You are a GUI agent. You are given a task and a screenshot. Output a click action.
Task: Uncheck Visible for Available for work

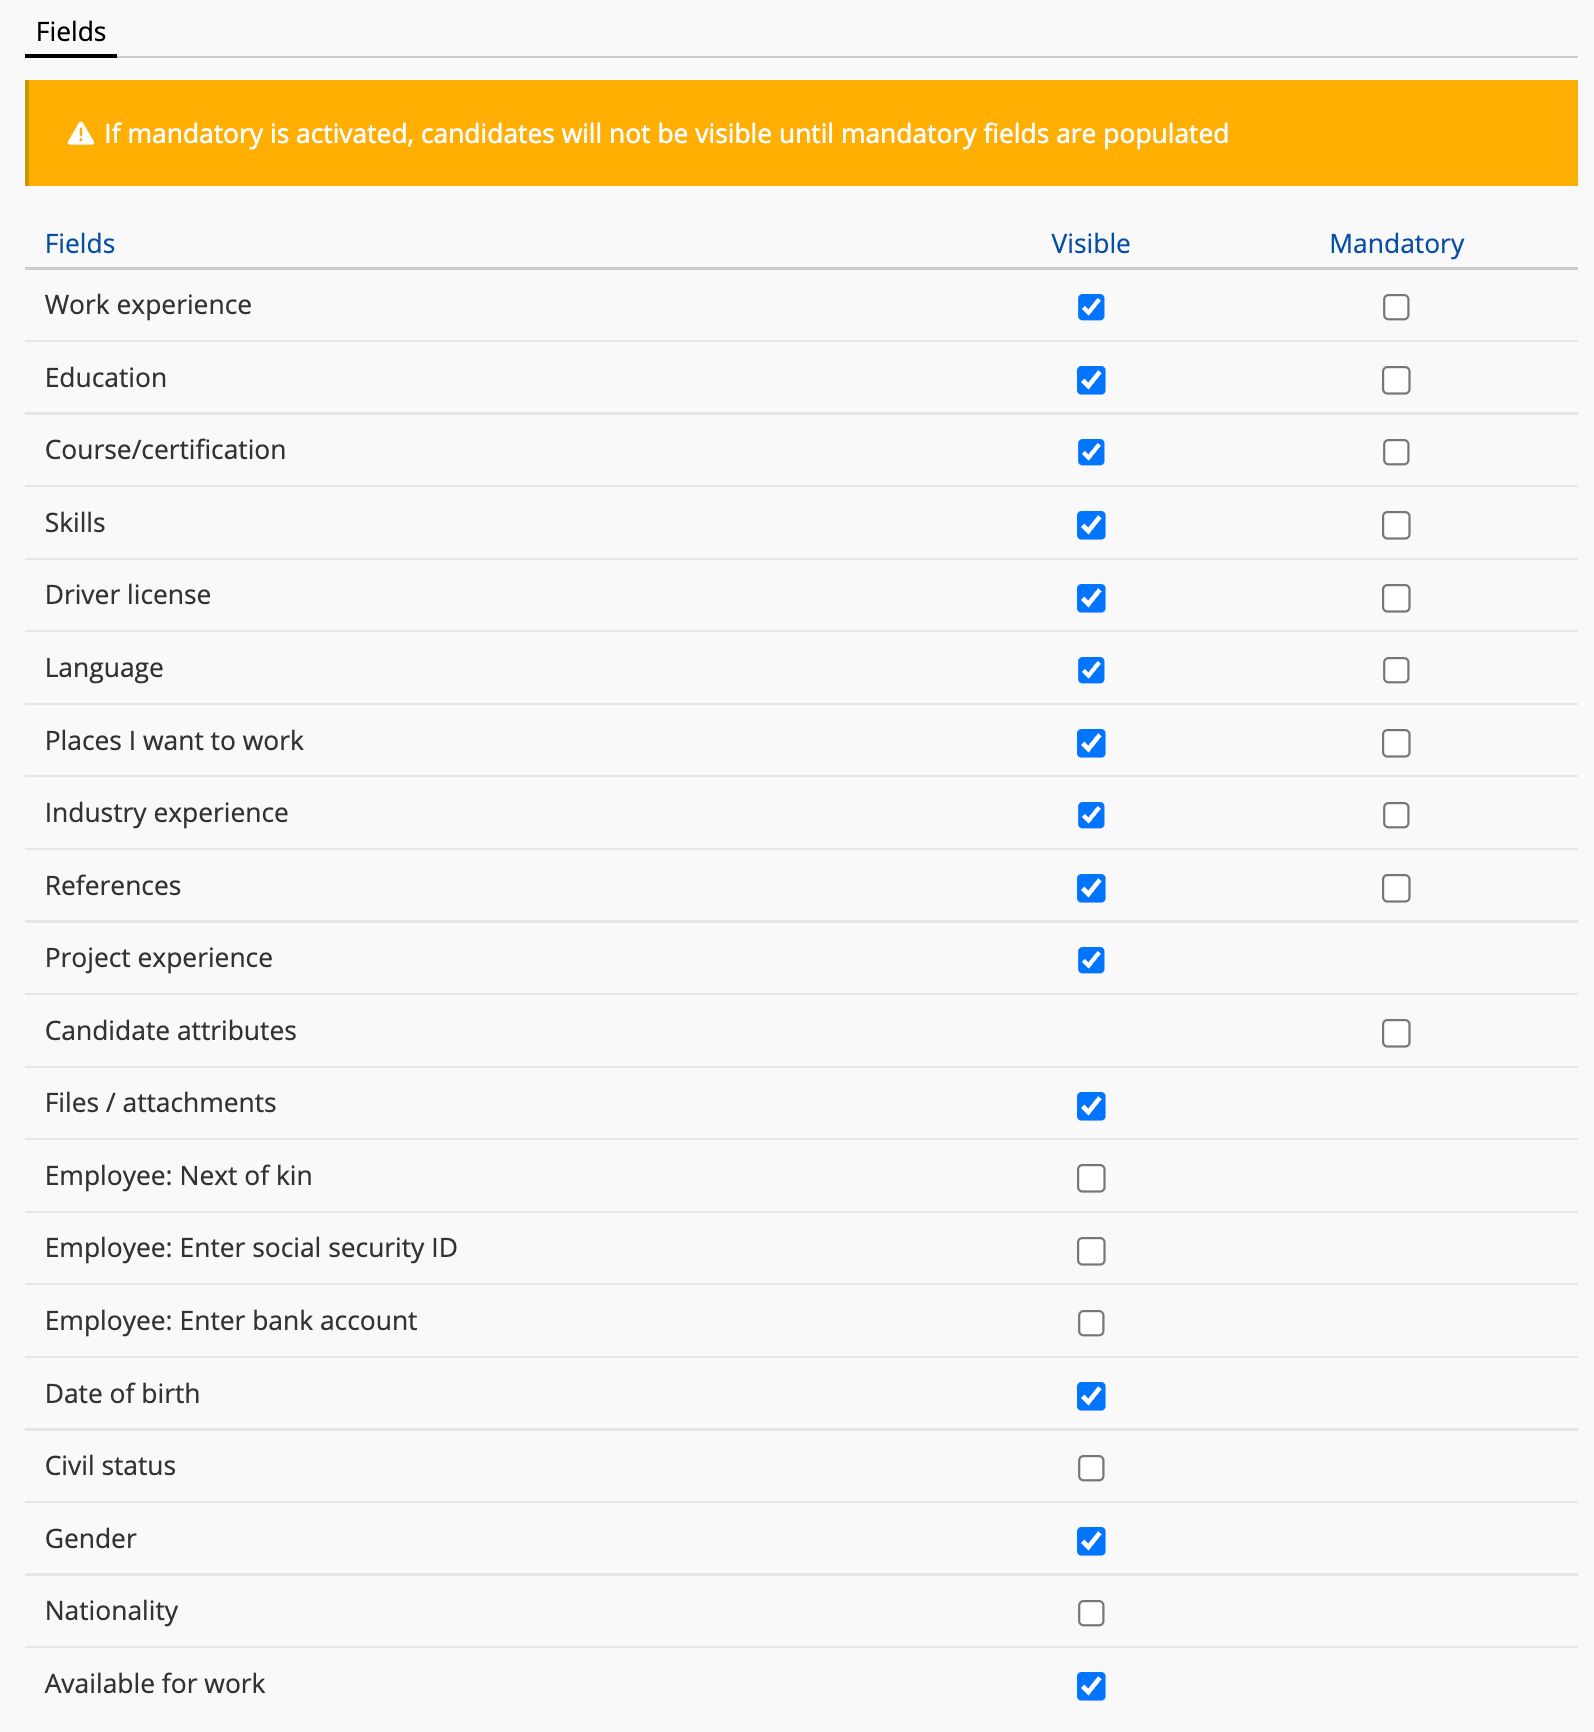[1091, 1686]
